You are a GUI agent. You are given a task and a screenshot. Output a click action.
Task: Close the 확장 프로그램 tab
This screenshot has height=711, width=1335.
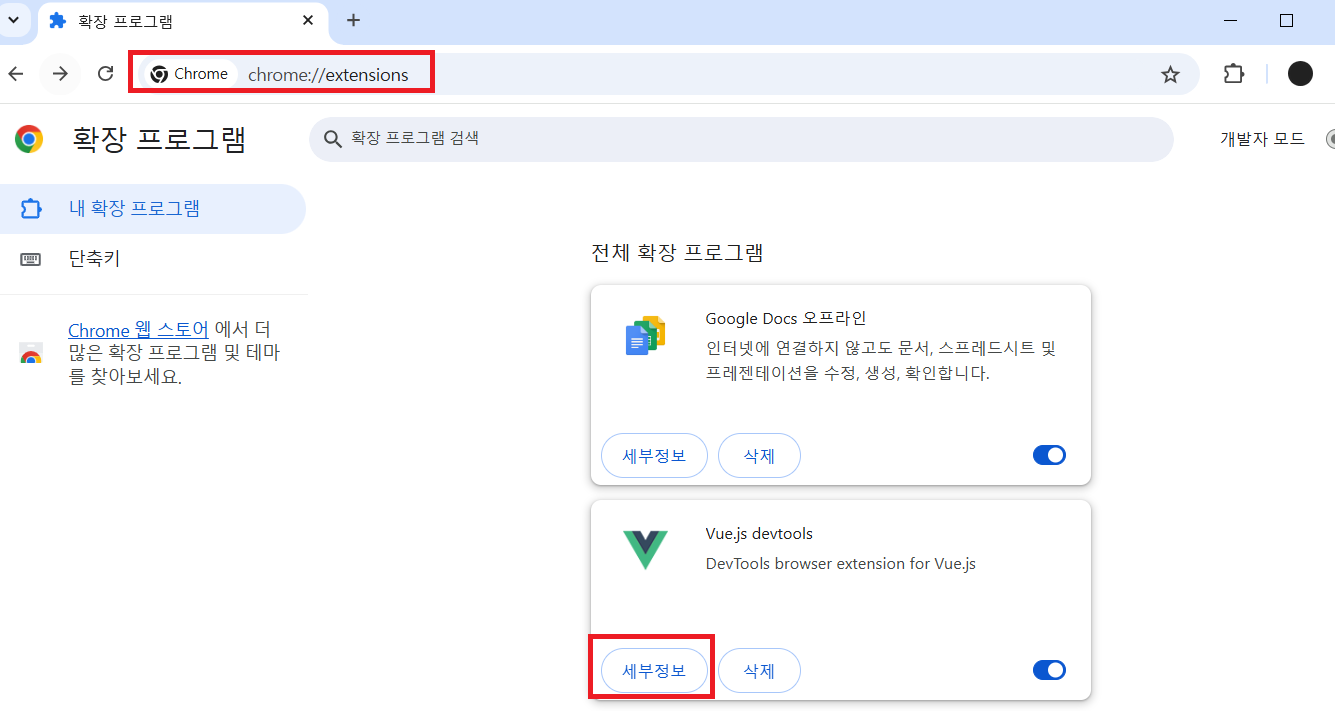tap(306, 21)
